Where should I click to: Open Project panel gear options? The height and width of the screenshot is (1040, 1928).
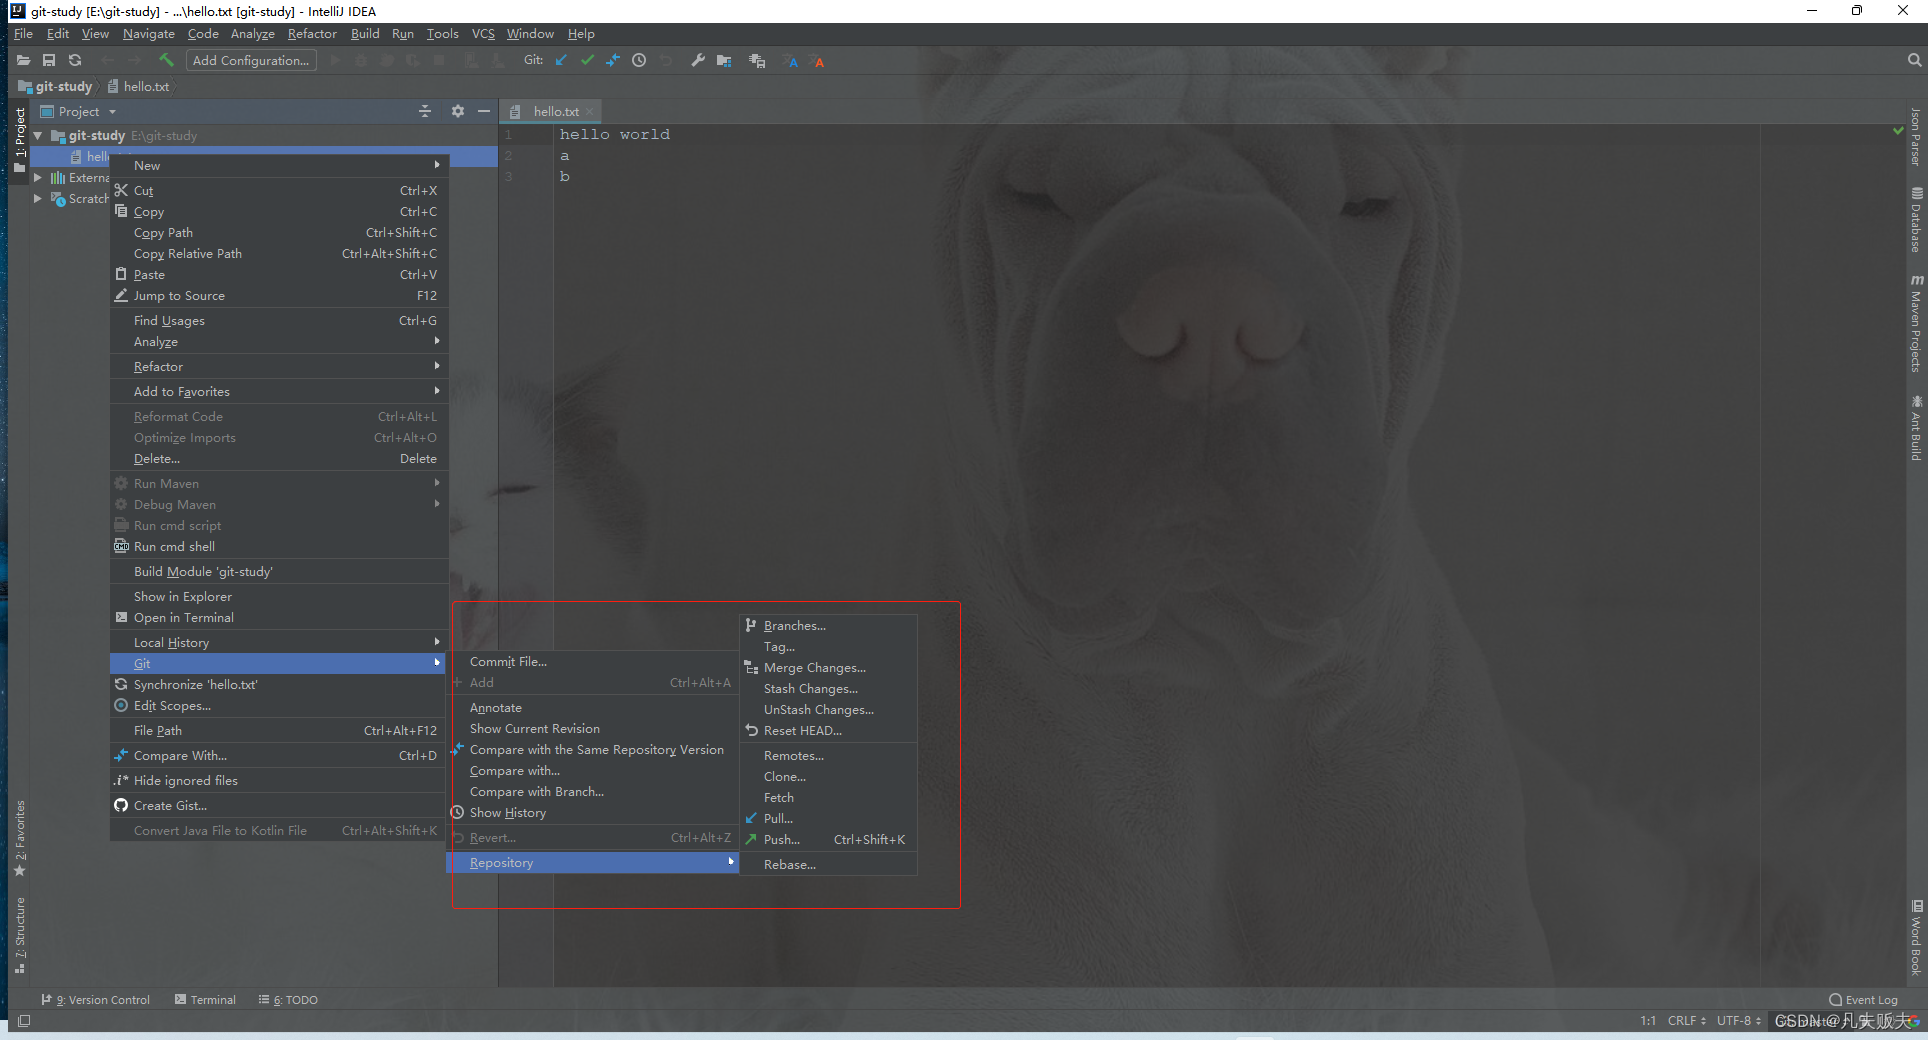point(458,111)
